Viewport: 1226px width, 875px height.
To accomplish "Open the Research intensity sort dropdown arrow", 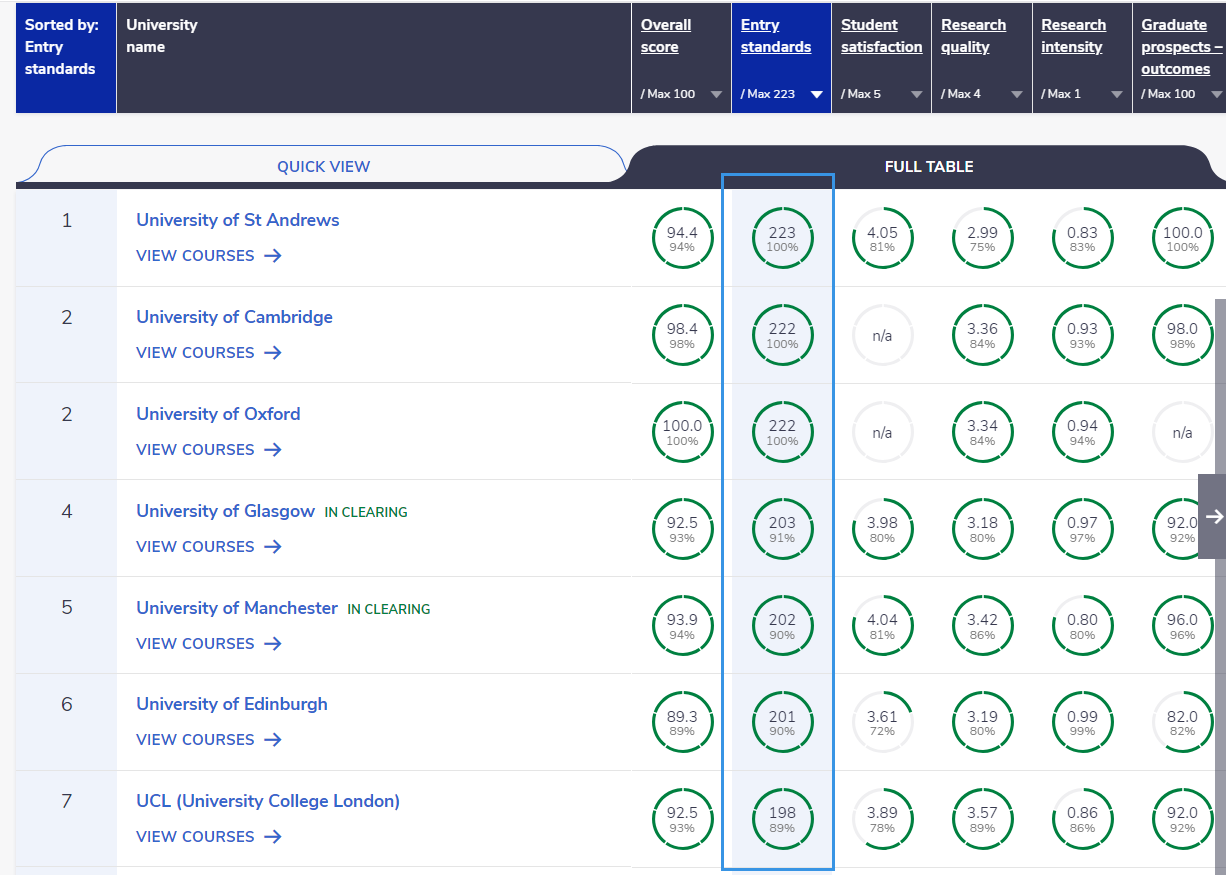I will click(x=1116, y=95).
